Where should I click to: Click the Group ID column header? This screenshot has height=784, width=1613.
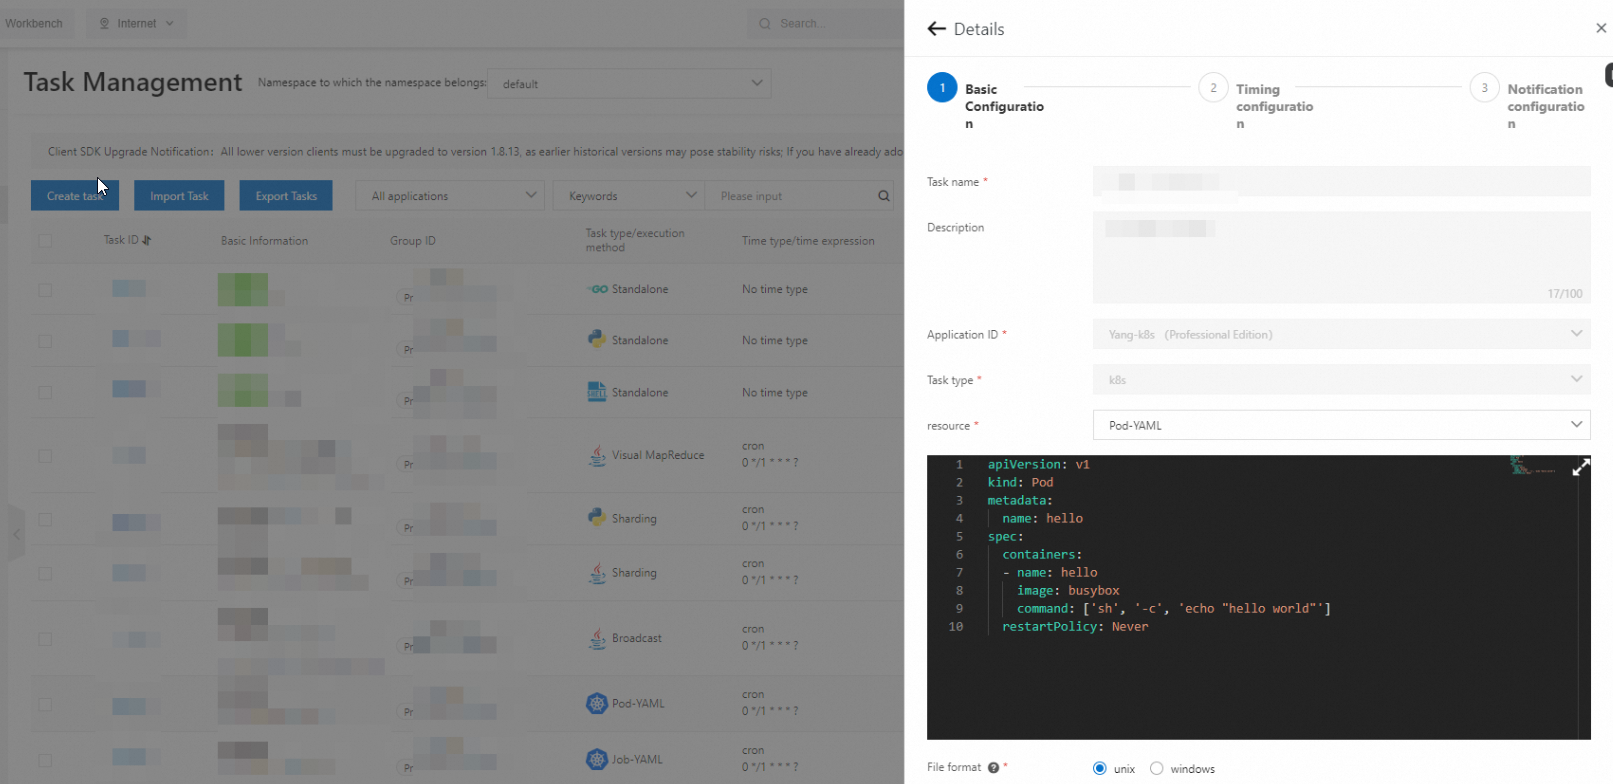(x=413, y=241)
